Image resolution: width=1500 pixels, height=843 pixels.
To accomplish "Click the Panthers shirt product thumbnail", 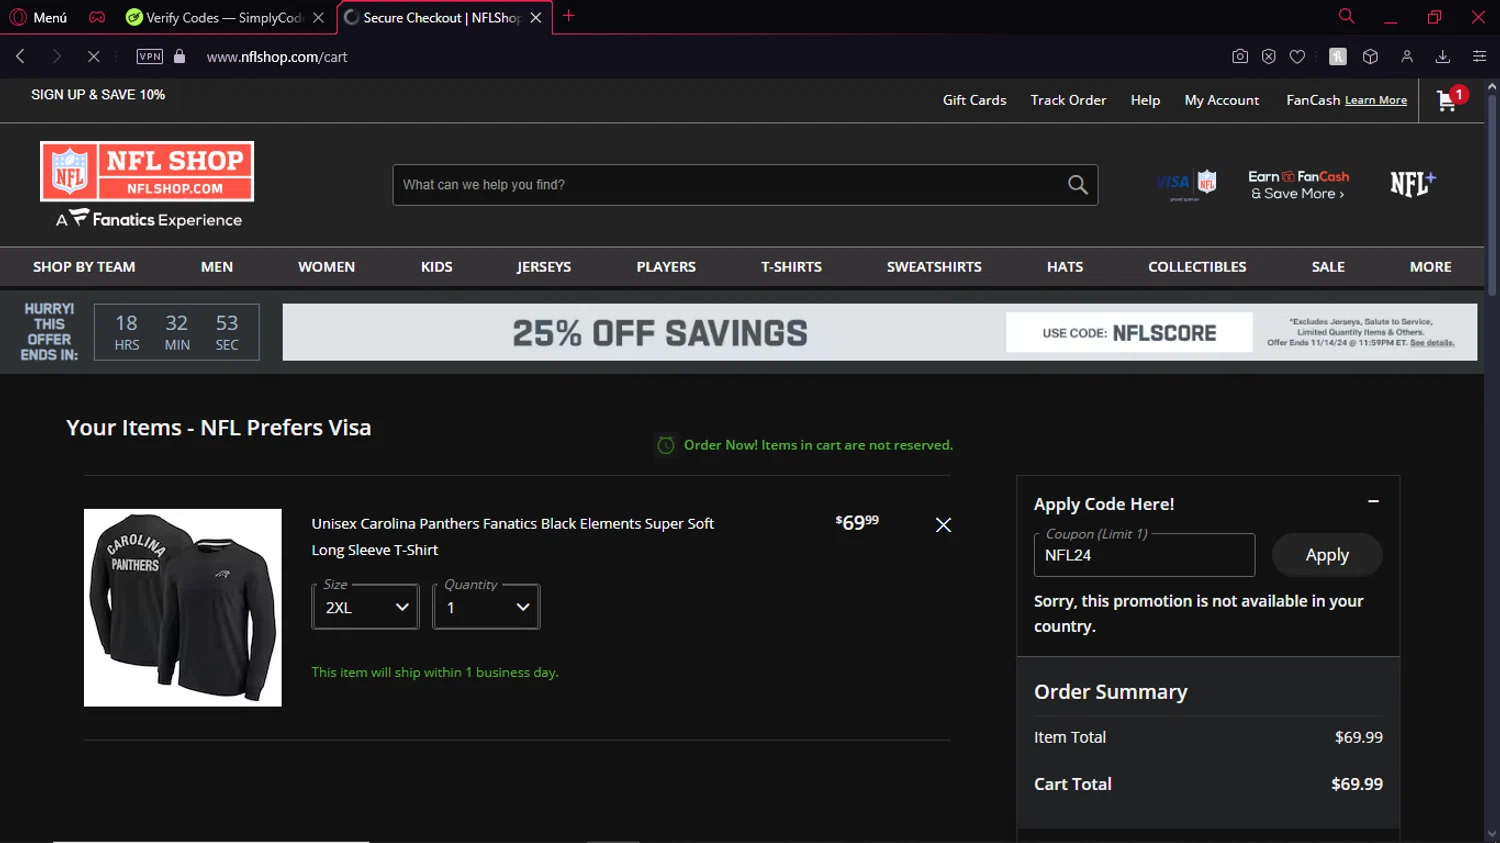I will (183, 608).
